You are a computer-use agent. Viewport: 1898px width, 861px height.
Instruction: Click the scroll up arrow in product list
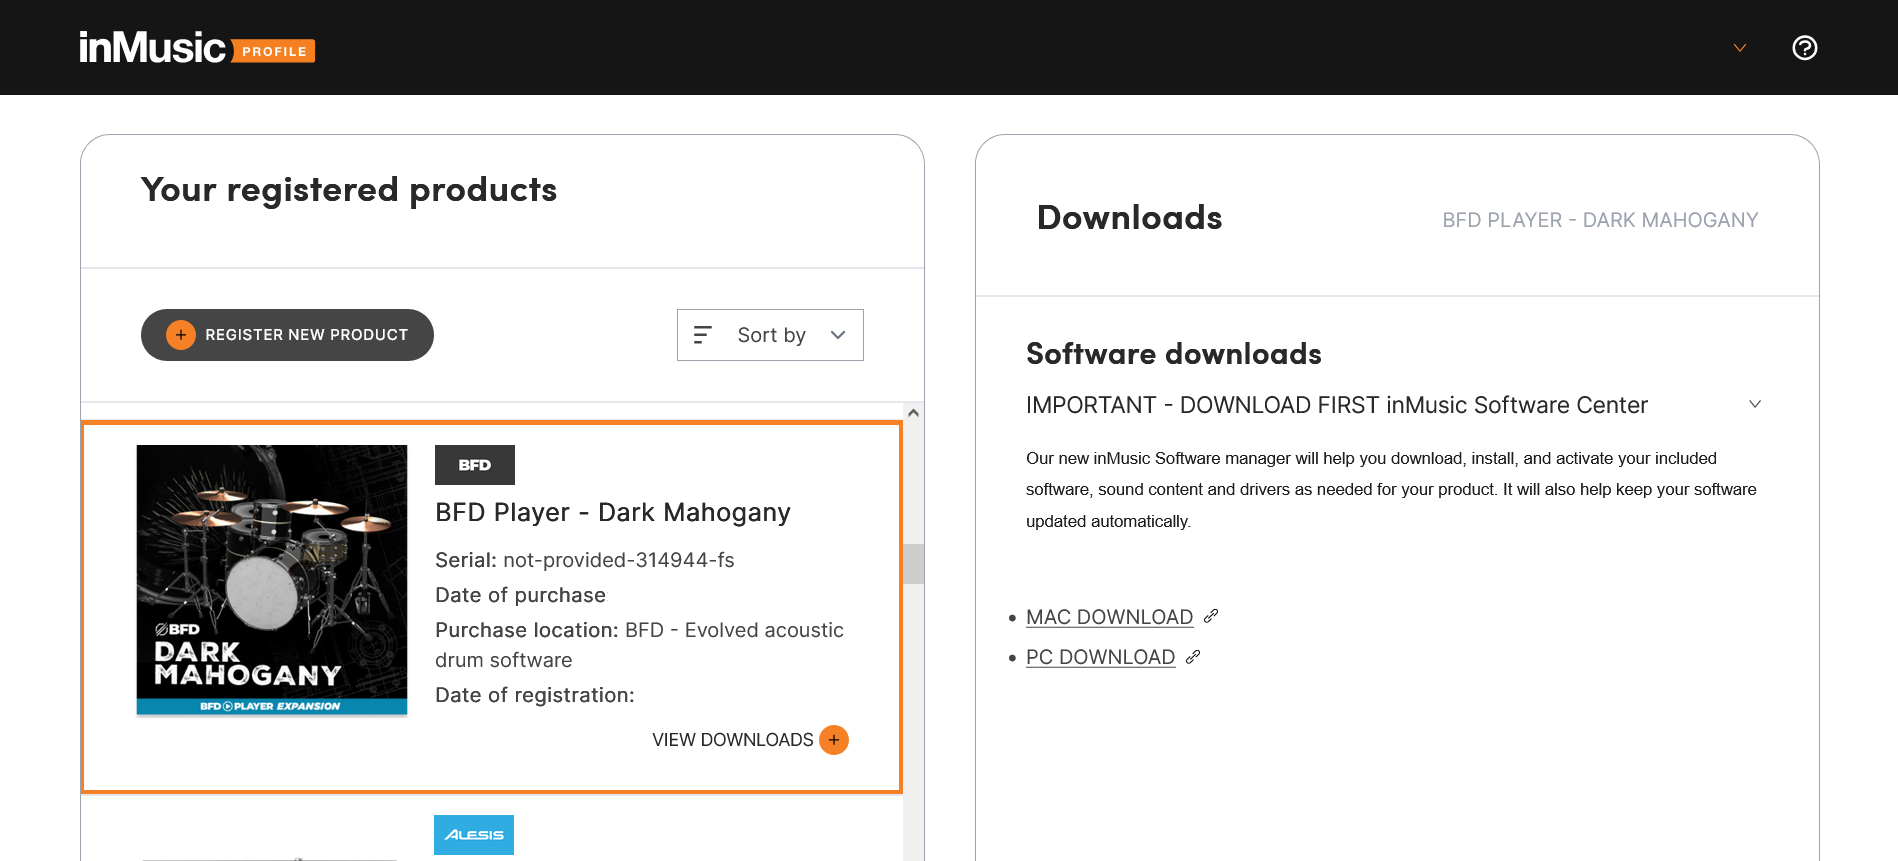click(912, 413)
